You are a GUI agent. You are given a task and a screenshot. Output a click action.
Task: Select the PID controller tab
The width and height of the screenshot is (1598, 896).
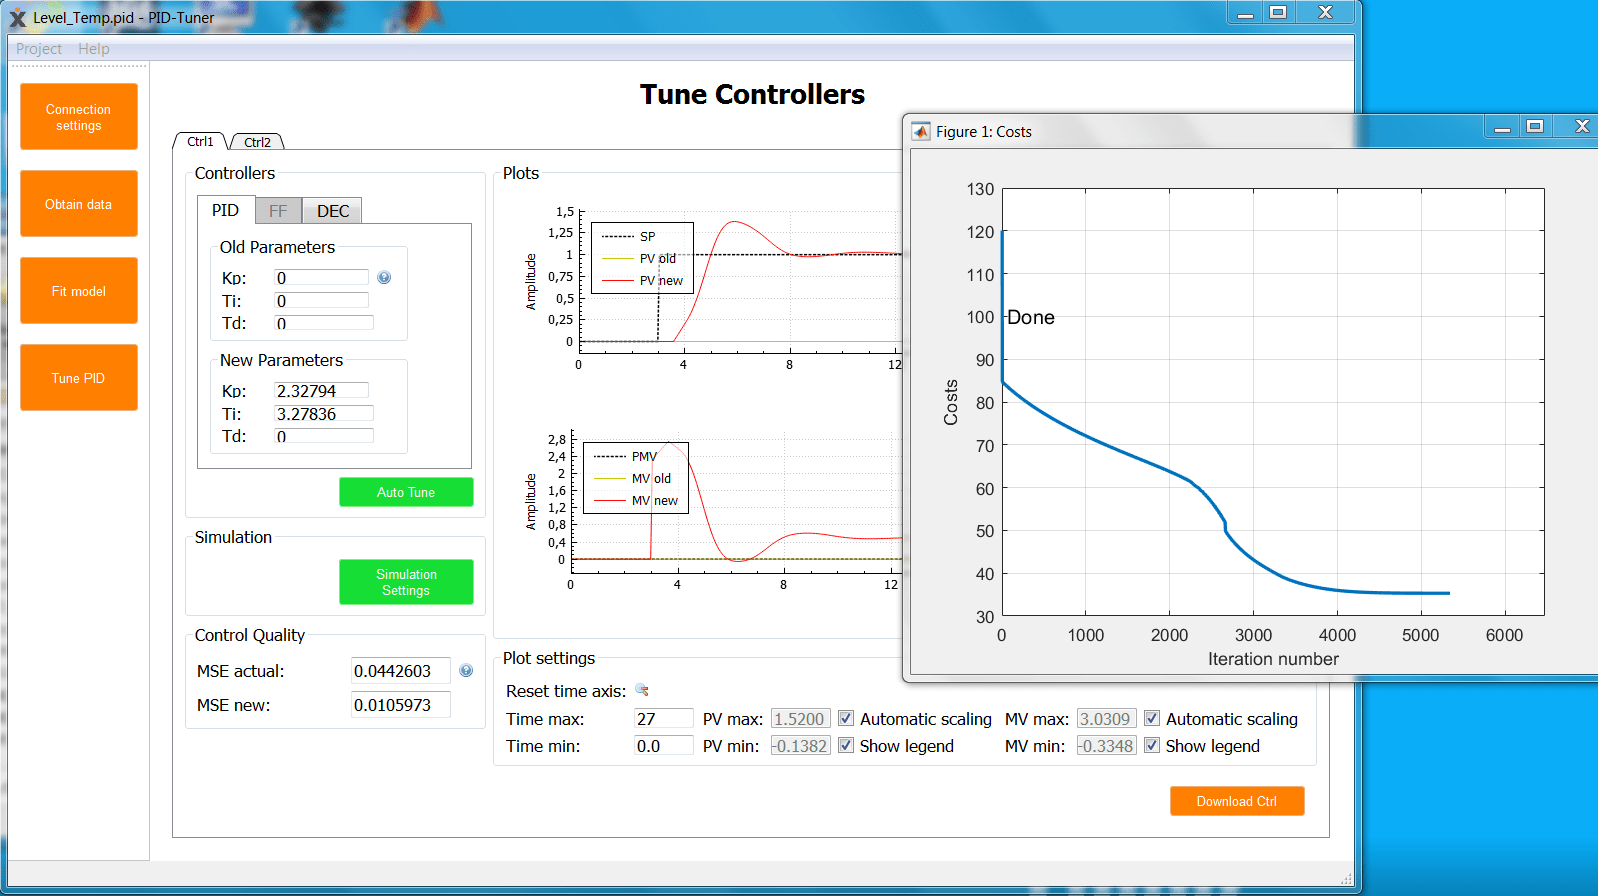[225, 210]
